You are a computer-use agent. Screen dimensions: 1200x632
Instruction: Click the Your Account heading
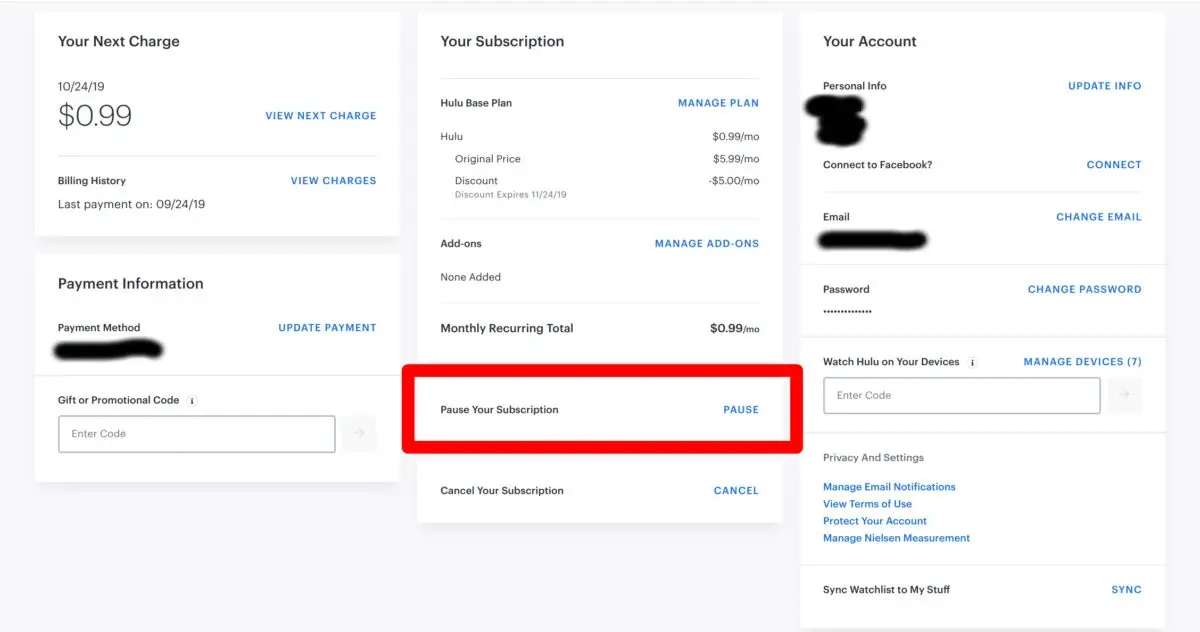click(x=870, y=42)
